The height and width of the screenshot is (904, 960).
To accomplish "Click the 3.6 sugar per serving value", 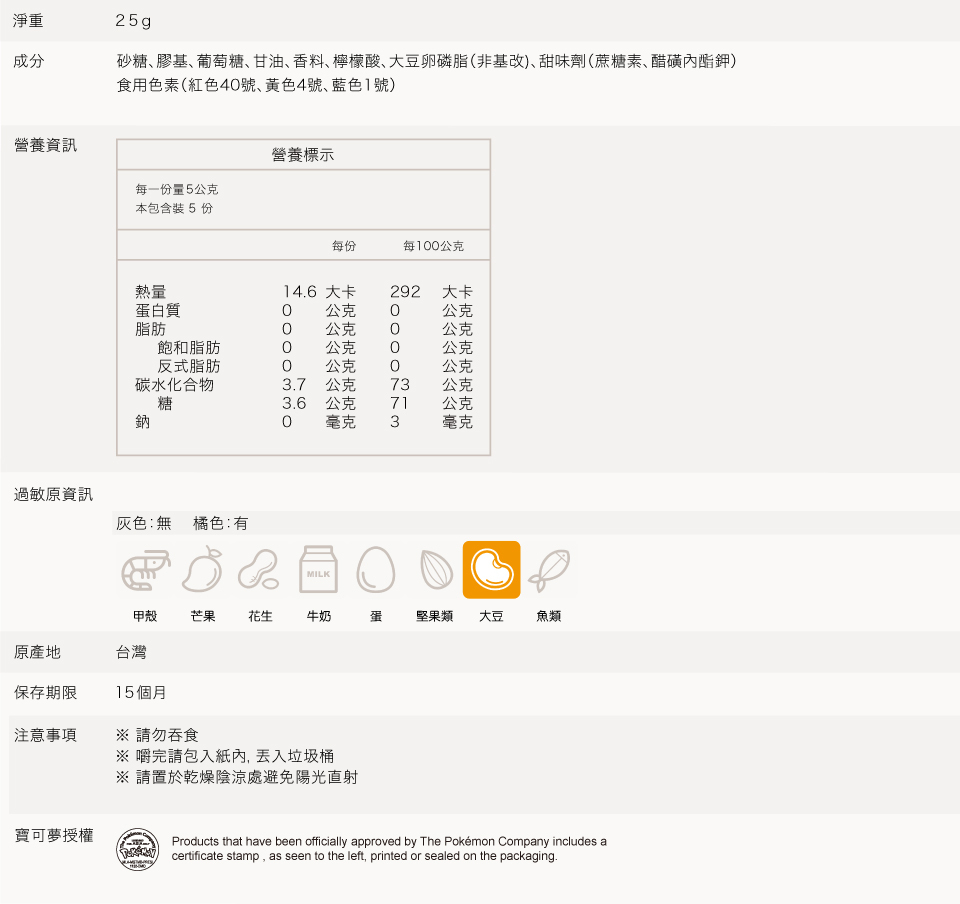I will coord(294,403).
